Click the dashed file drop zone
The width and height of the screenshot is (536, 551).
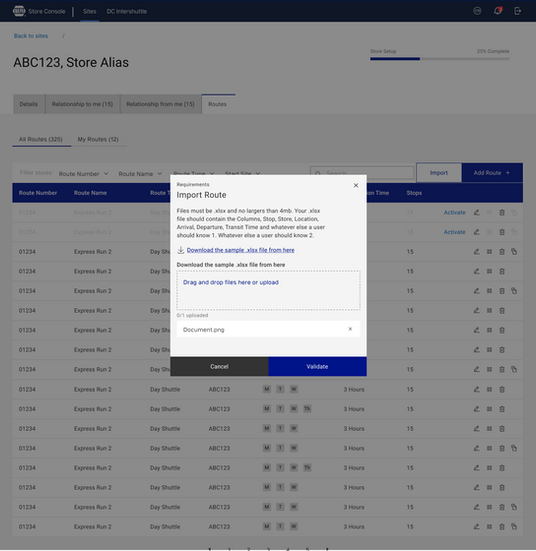click(x=269, y=290)
